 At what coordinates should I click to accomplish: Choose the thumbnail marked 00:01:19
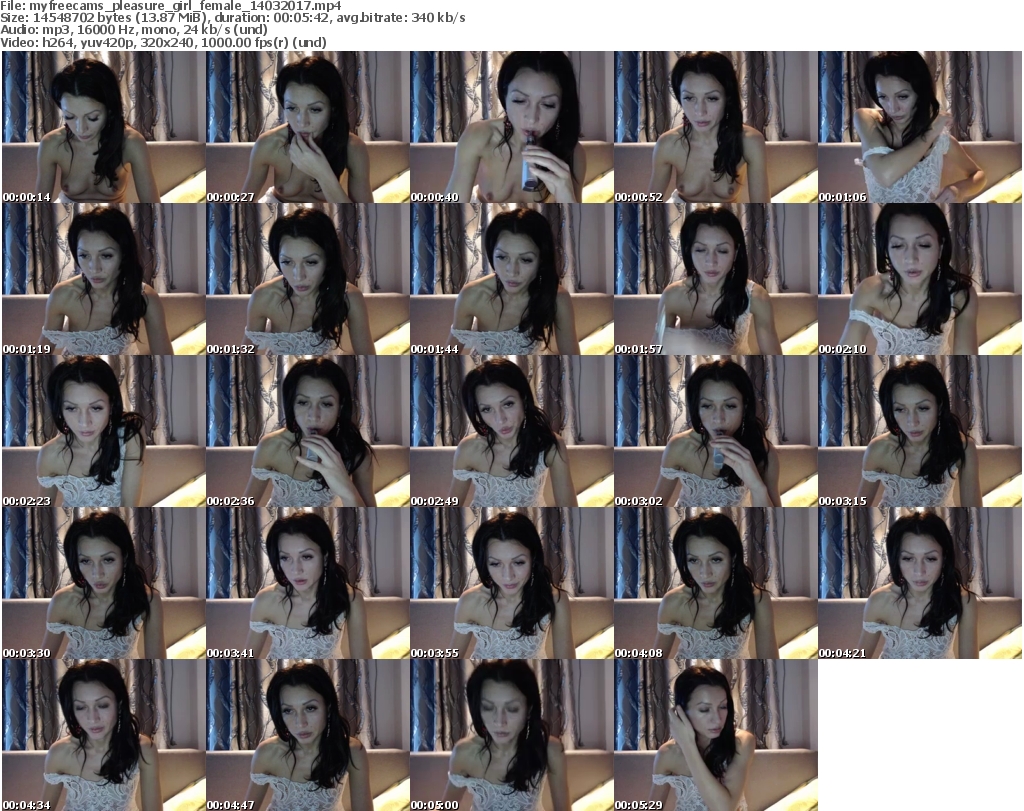coord(104,279)
